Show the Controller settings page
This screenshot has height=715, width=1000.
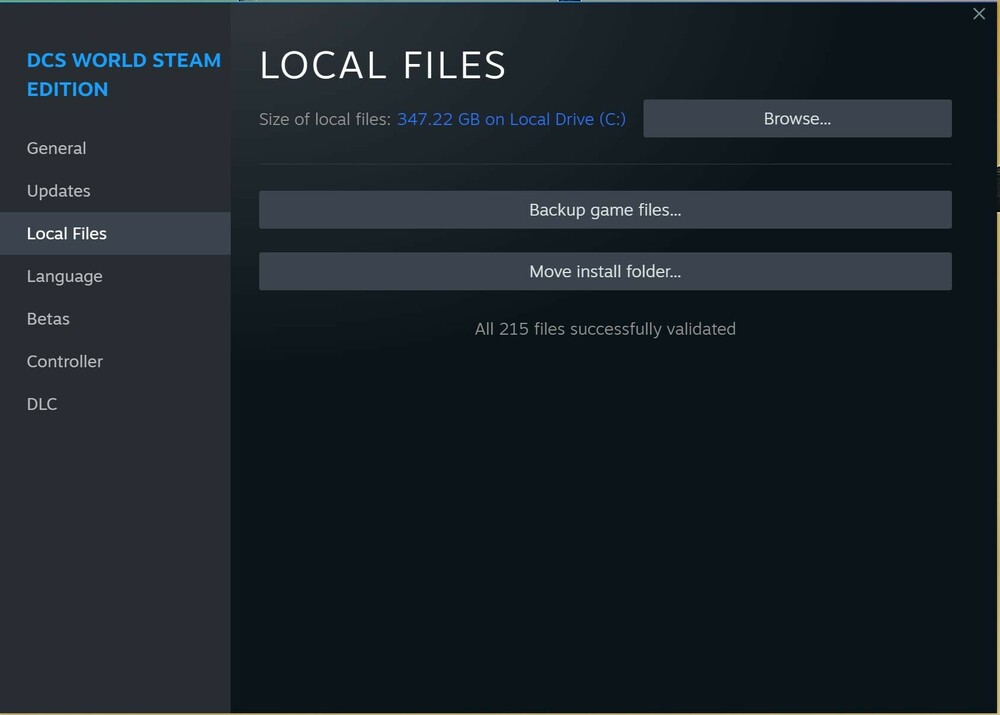[65, 362]
